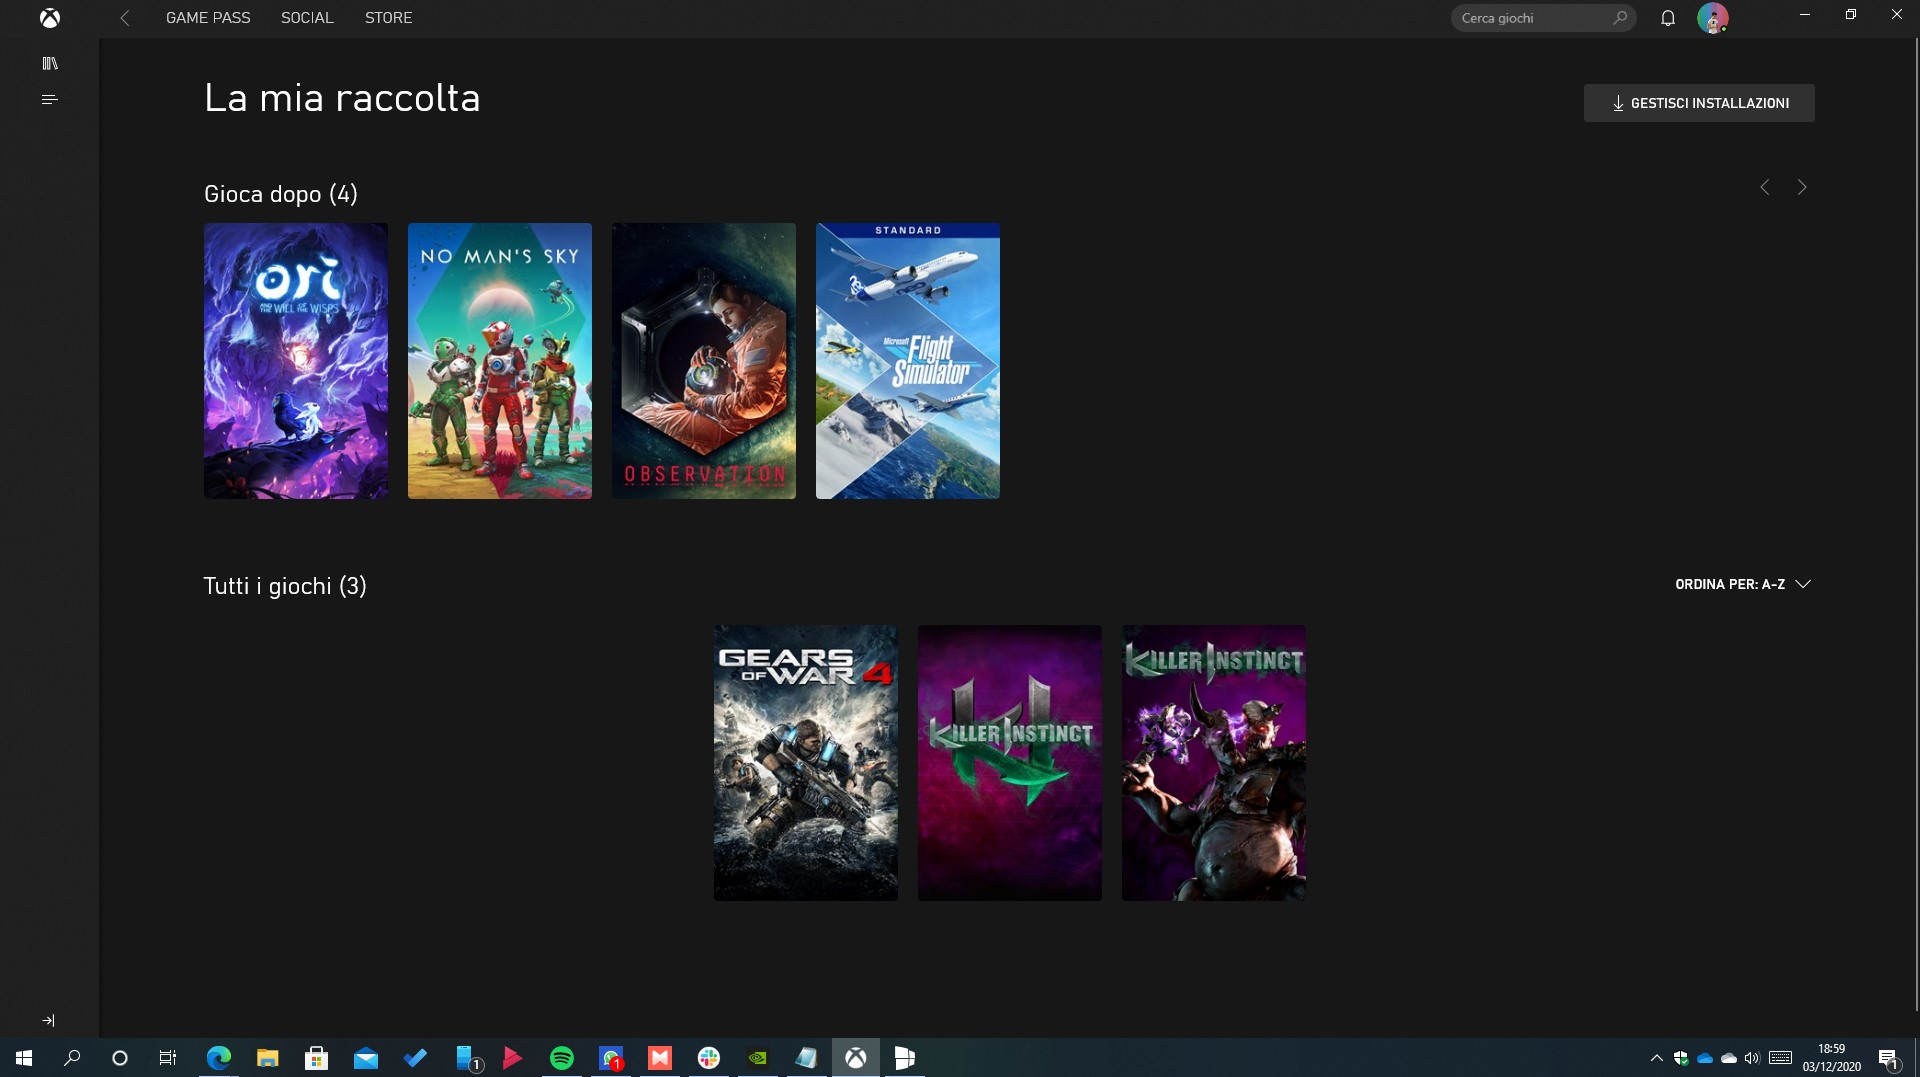Open Task View in taskbar
The height and width of the screenshot is (1077, 1920).
(x=168, y=1058)
